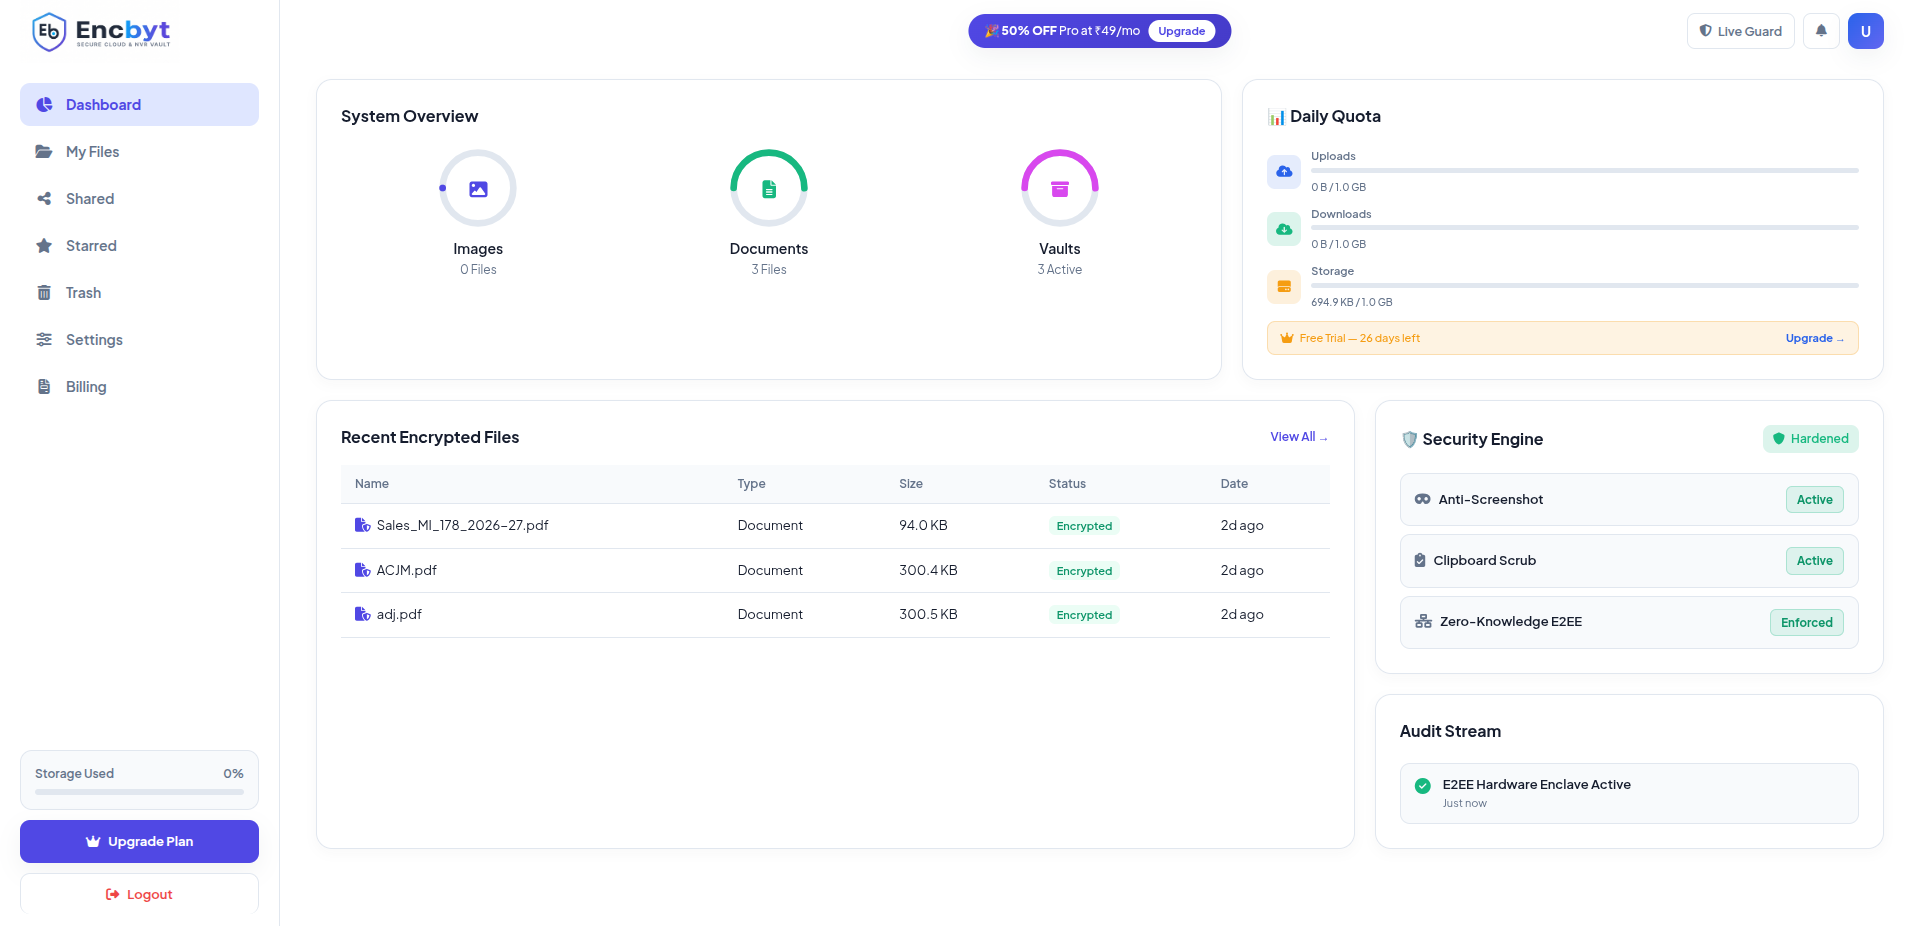Click the Clipboard Scrub icon
The height and width of the screenshot is (926, 1920).
click(1420, 560)
